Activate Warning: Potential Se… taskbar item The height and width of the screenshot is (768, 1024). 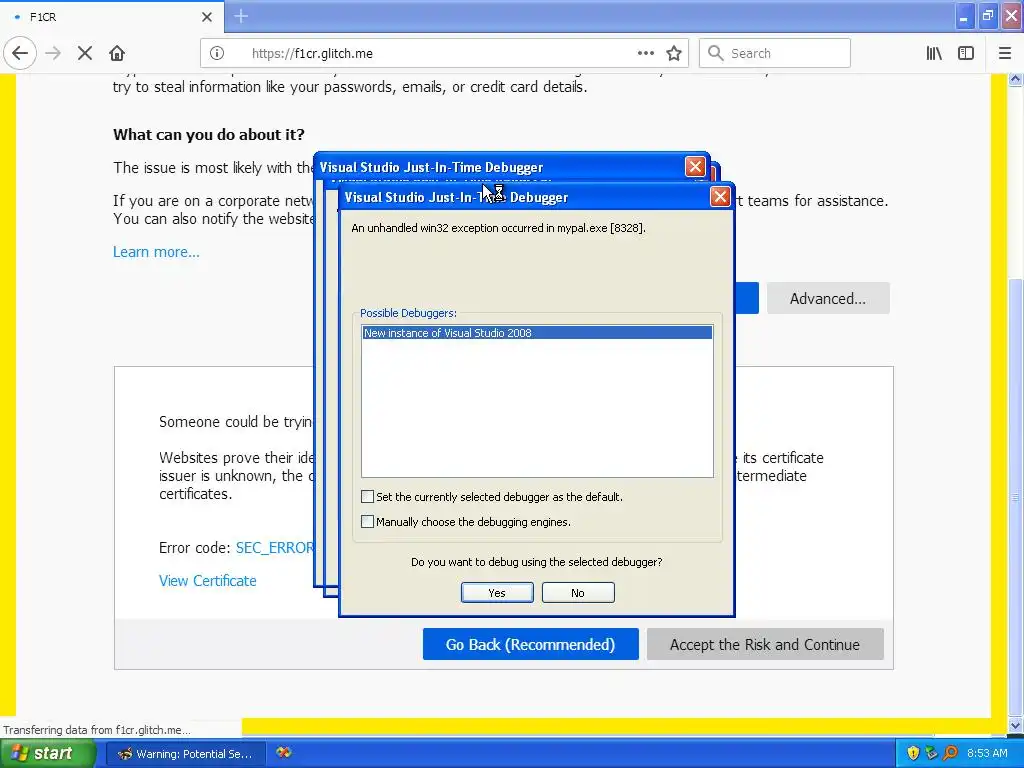click(185, 754)
